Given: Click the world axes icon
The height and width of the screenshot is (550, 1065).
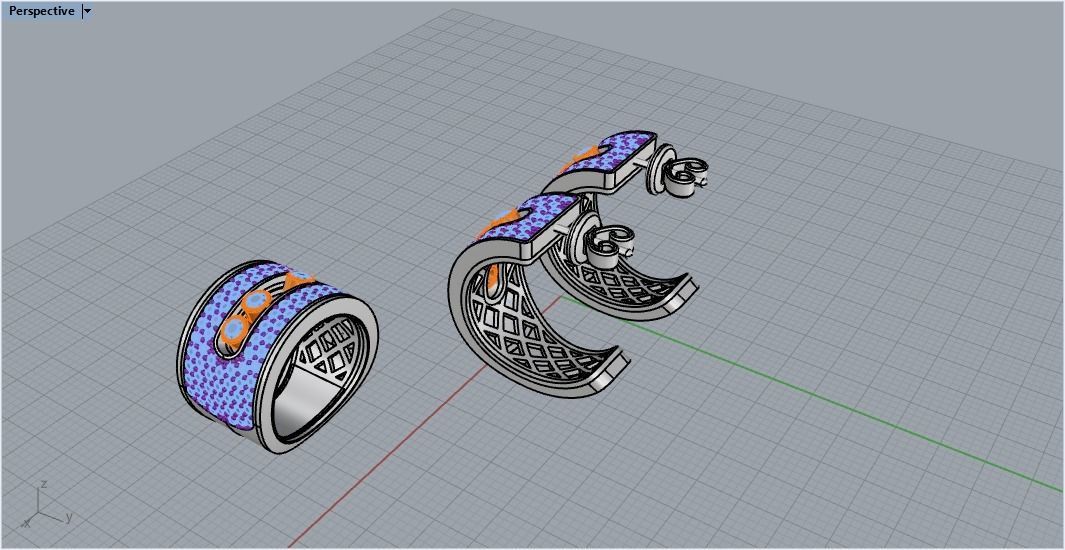Looking at the screenshot, I should point(46,505).
